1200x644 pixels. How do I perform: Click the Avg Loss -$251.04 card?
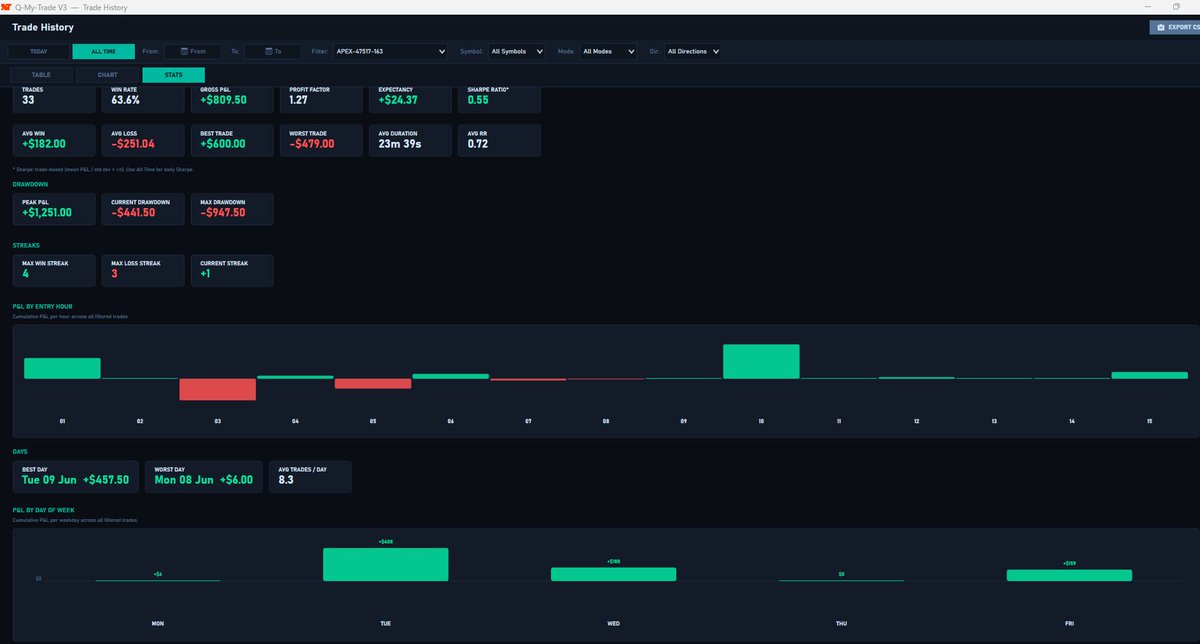pos(143,140)
